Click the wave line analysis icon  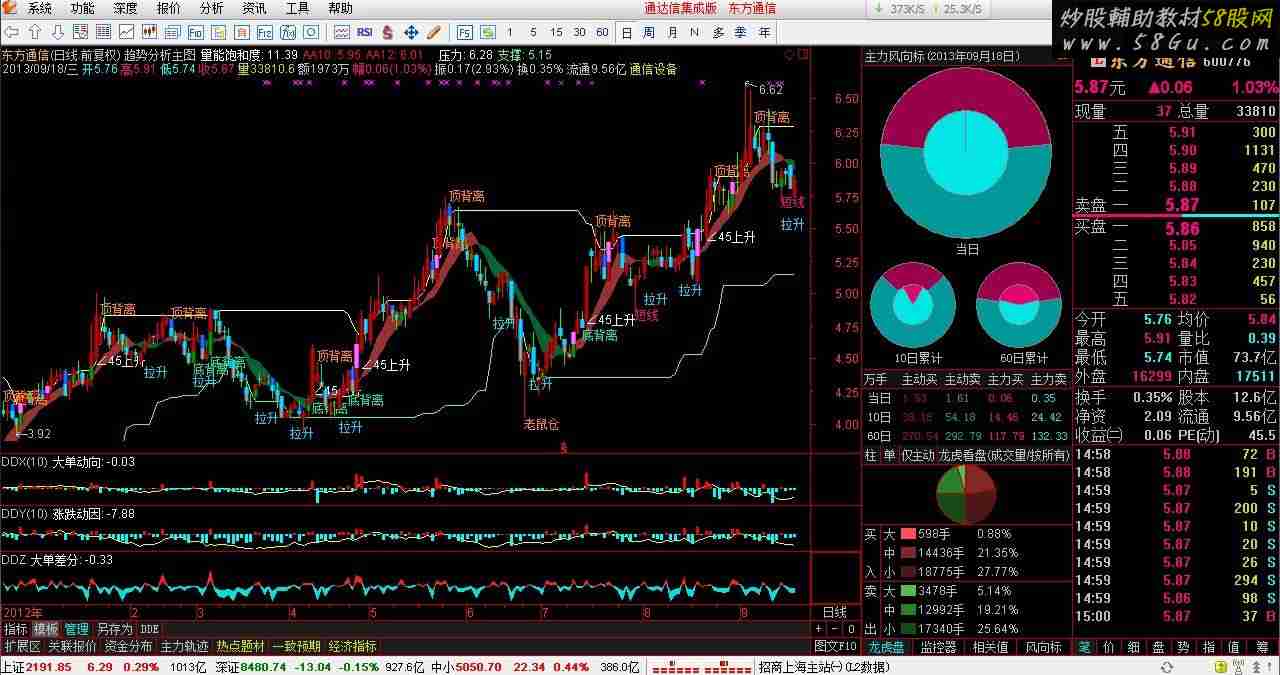pos(342,32)
